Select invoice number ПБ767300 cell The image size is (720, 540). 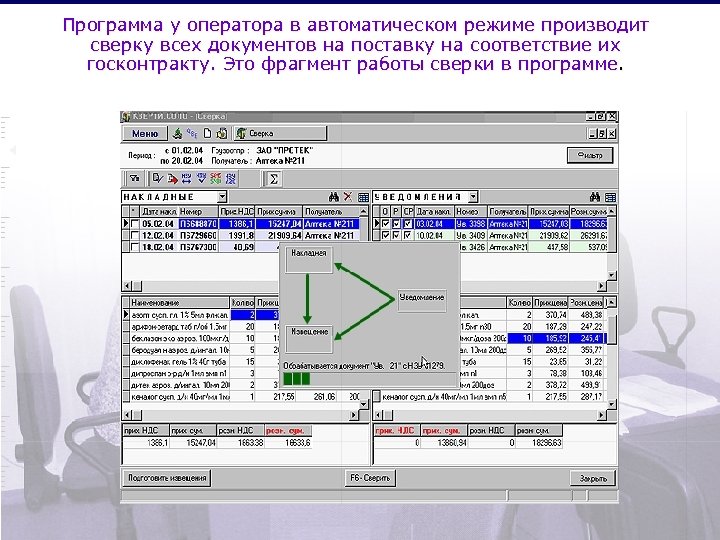[198, 247]
